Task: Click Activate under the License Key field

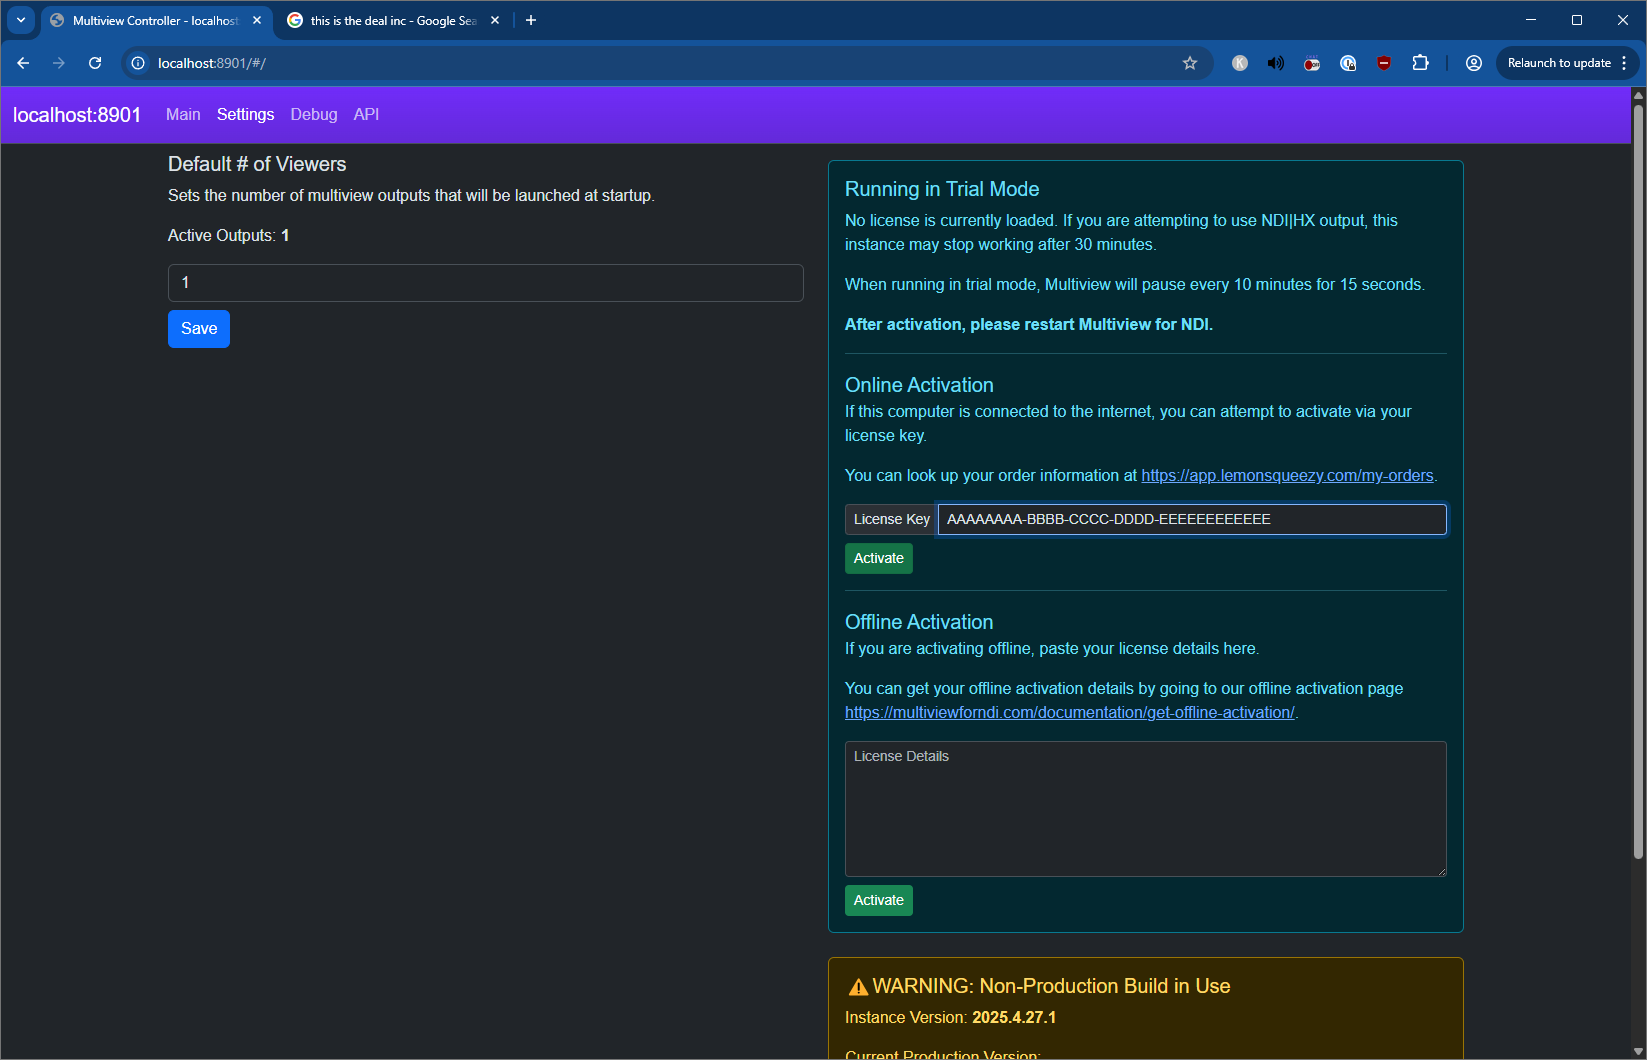Action: coord(878,558)
